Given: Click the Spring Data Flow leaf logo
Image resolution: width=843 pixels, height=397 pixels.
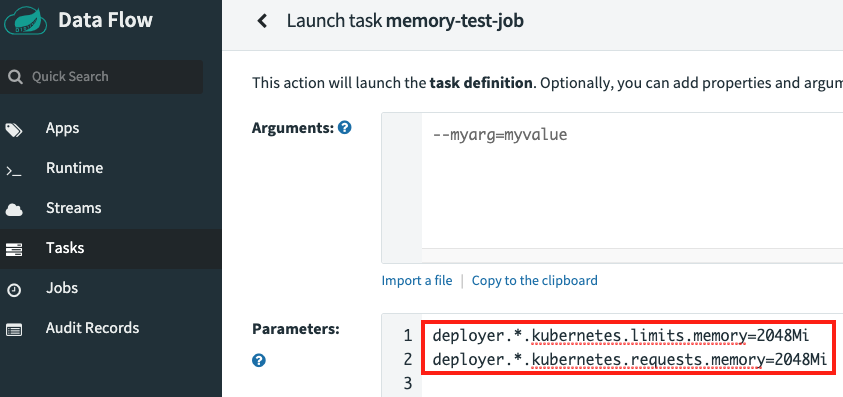Looking at the screenshot, I should [25, 20].
